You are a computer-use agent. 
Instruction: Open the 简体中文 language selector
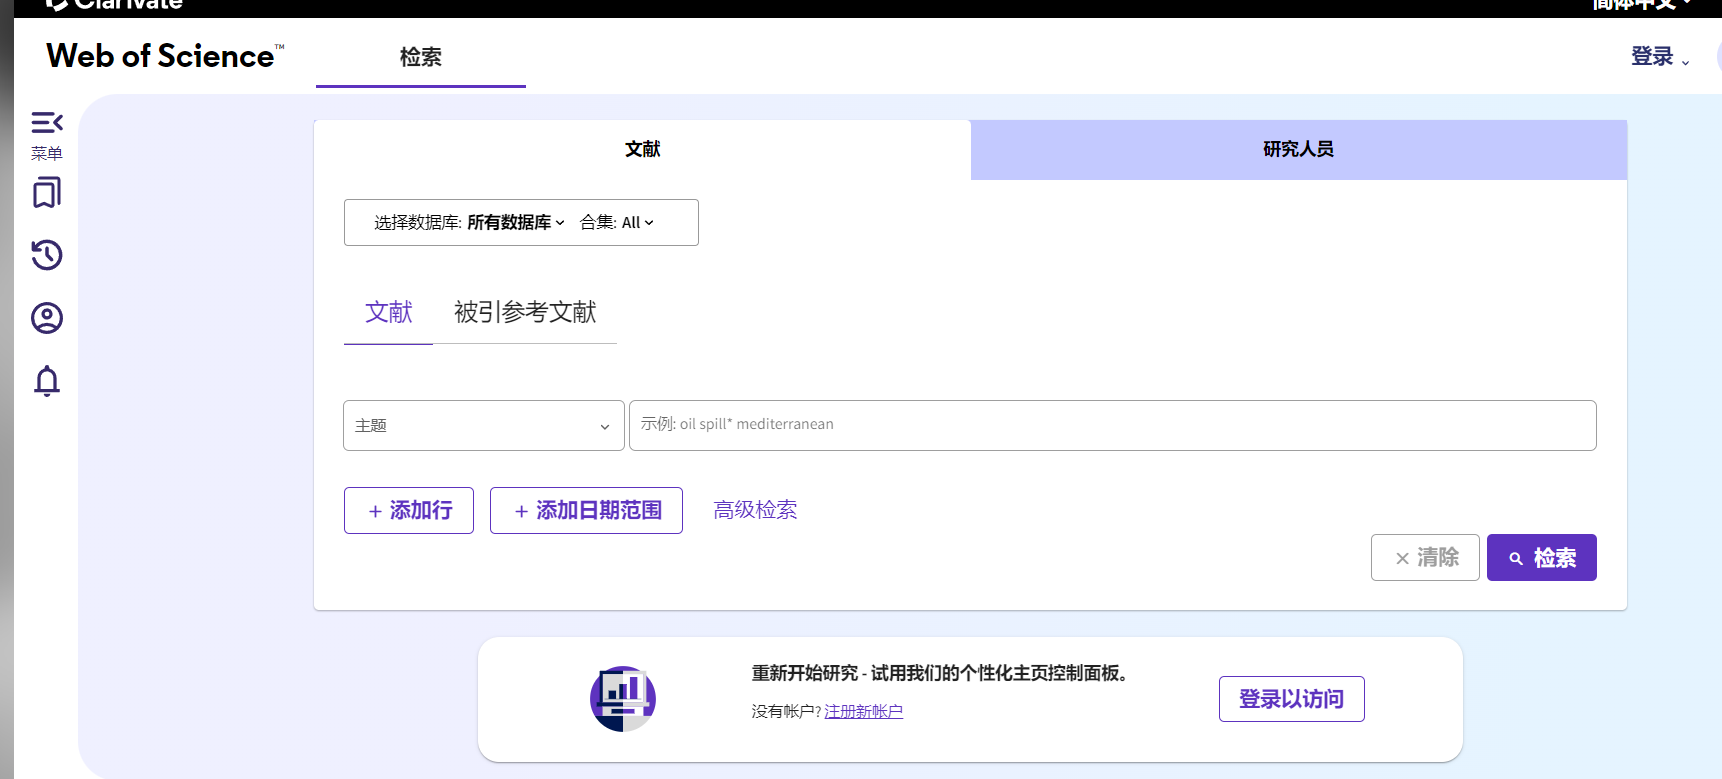point(1642,5)
